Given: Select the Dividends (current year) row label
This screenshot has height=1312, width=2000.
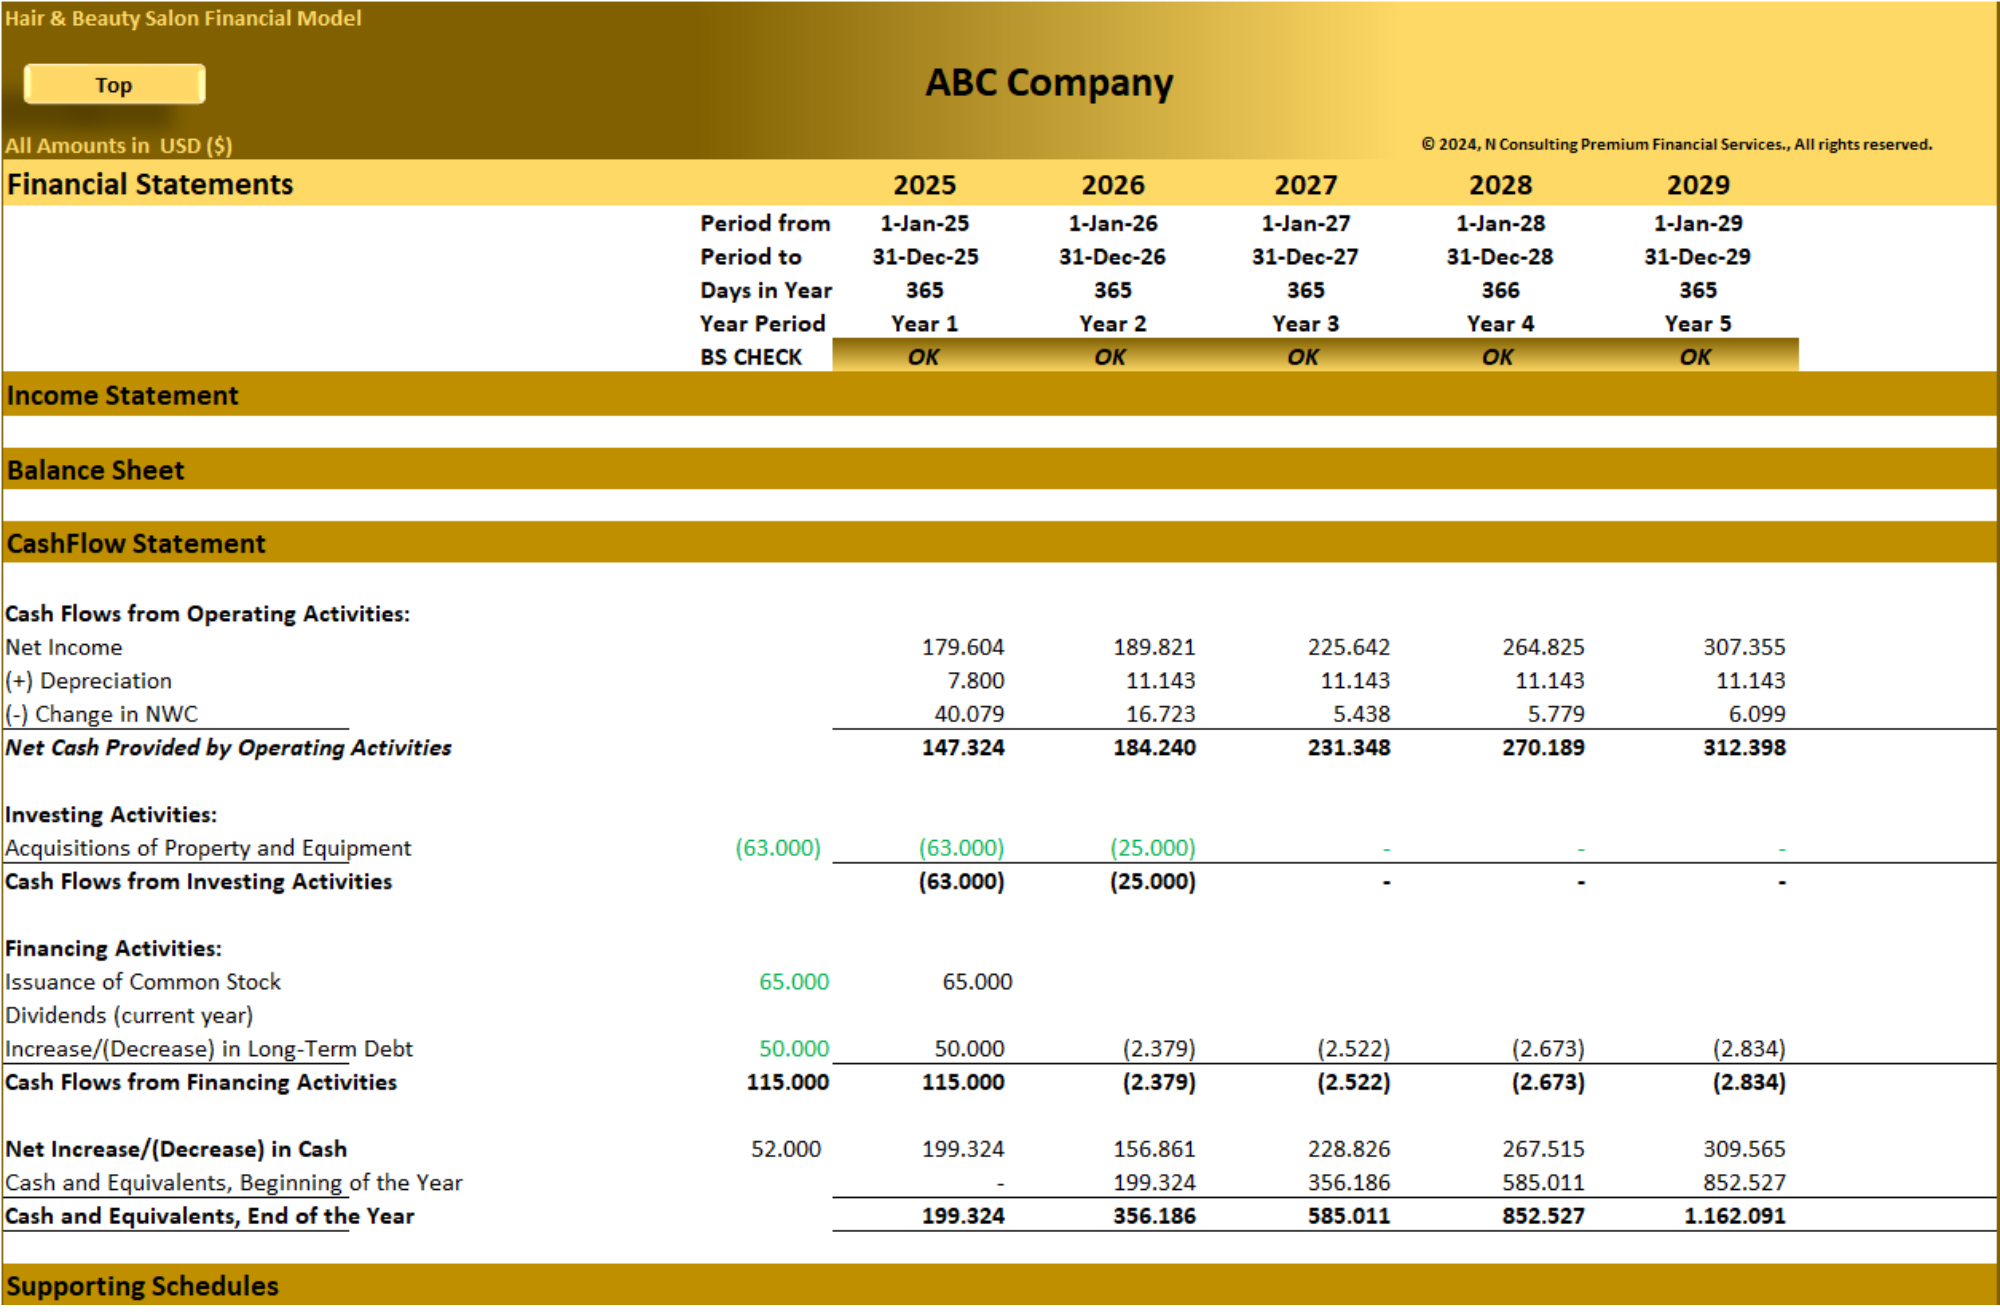Looking at the screenshot, I should [129, 1016].
